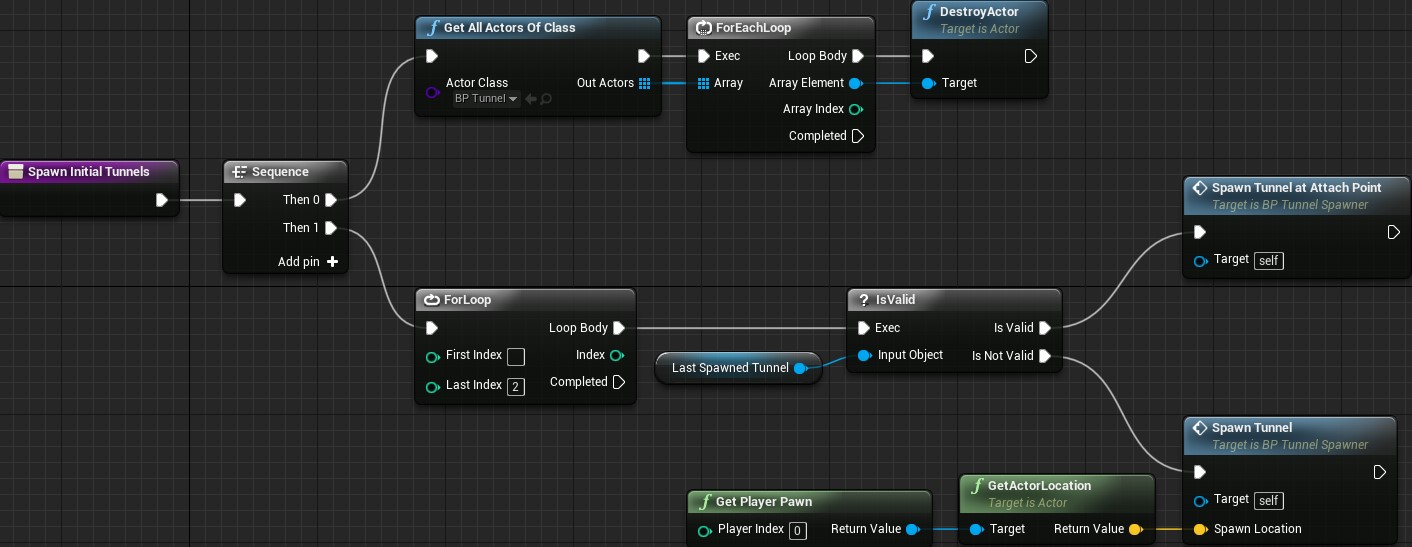Click Sequence node exec input pin
This screenshot has height=547, width=1412.
[239, 200]
